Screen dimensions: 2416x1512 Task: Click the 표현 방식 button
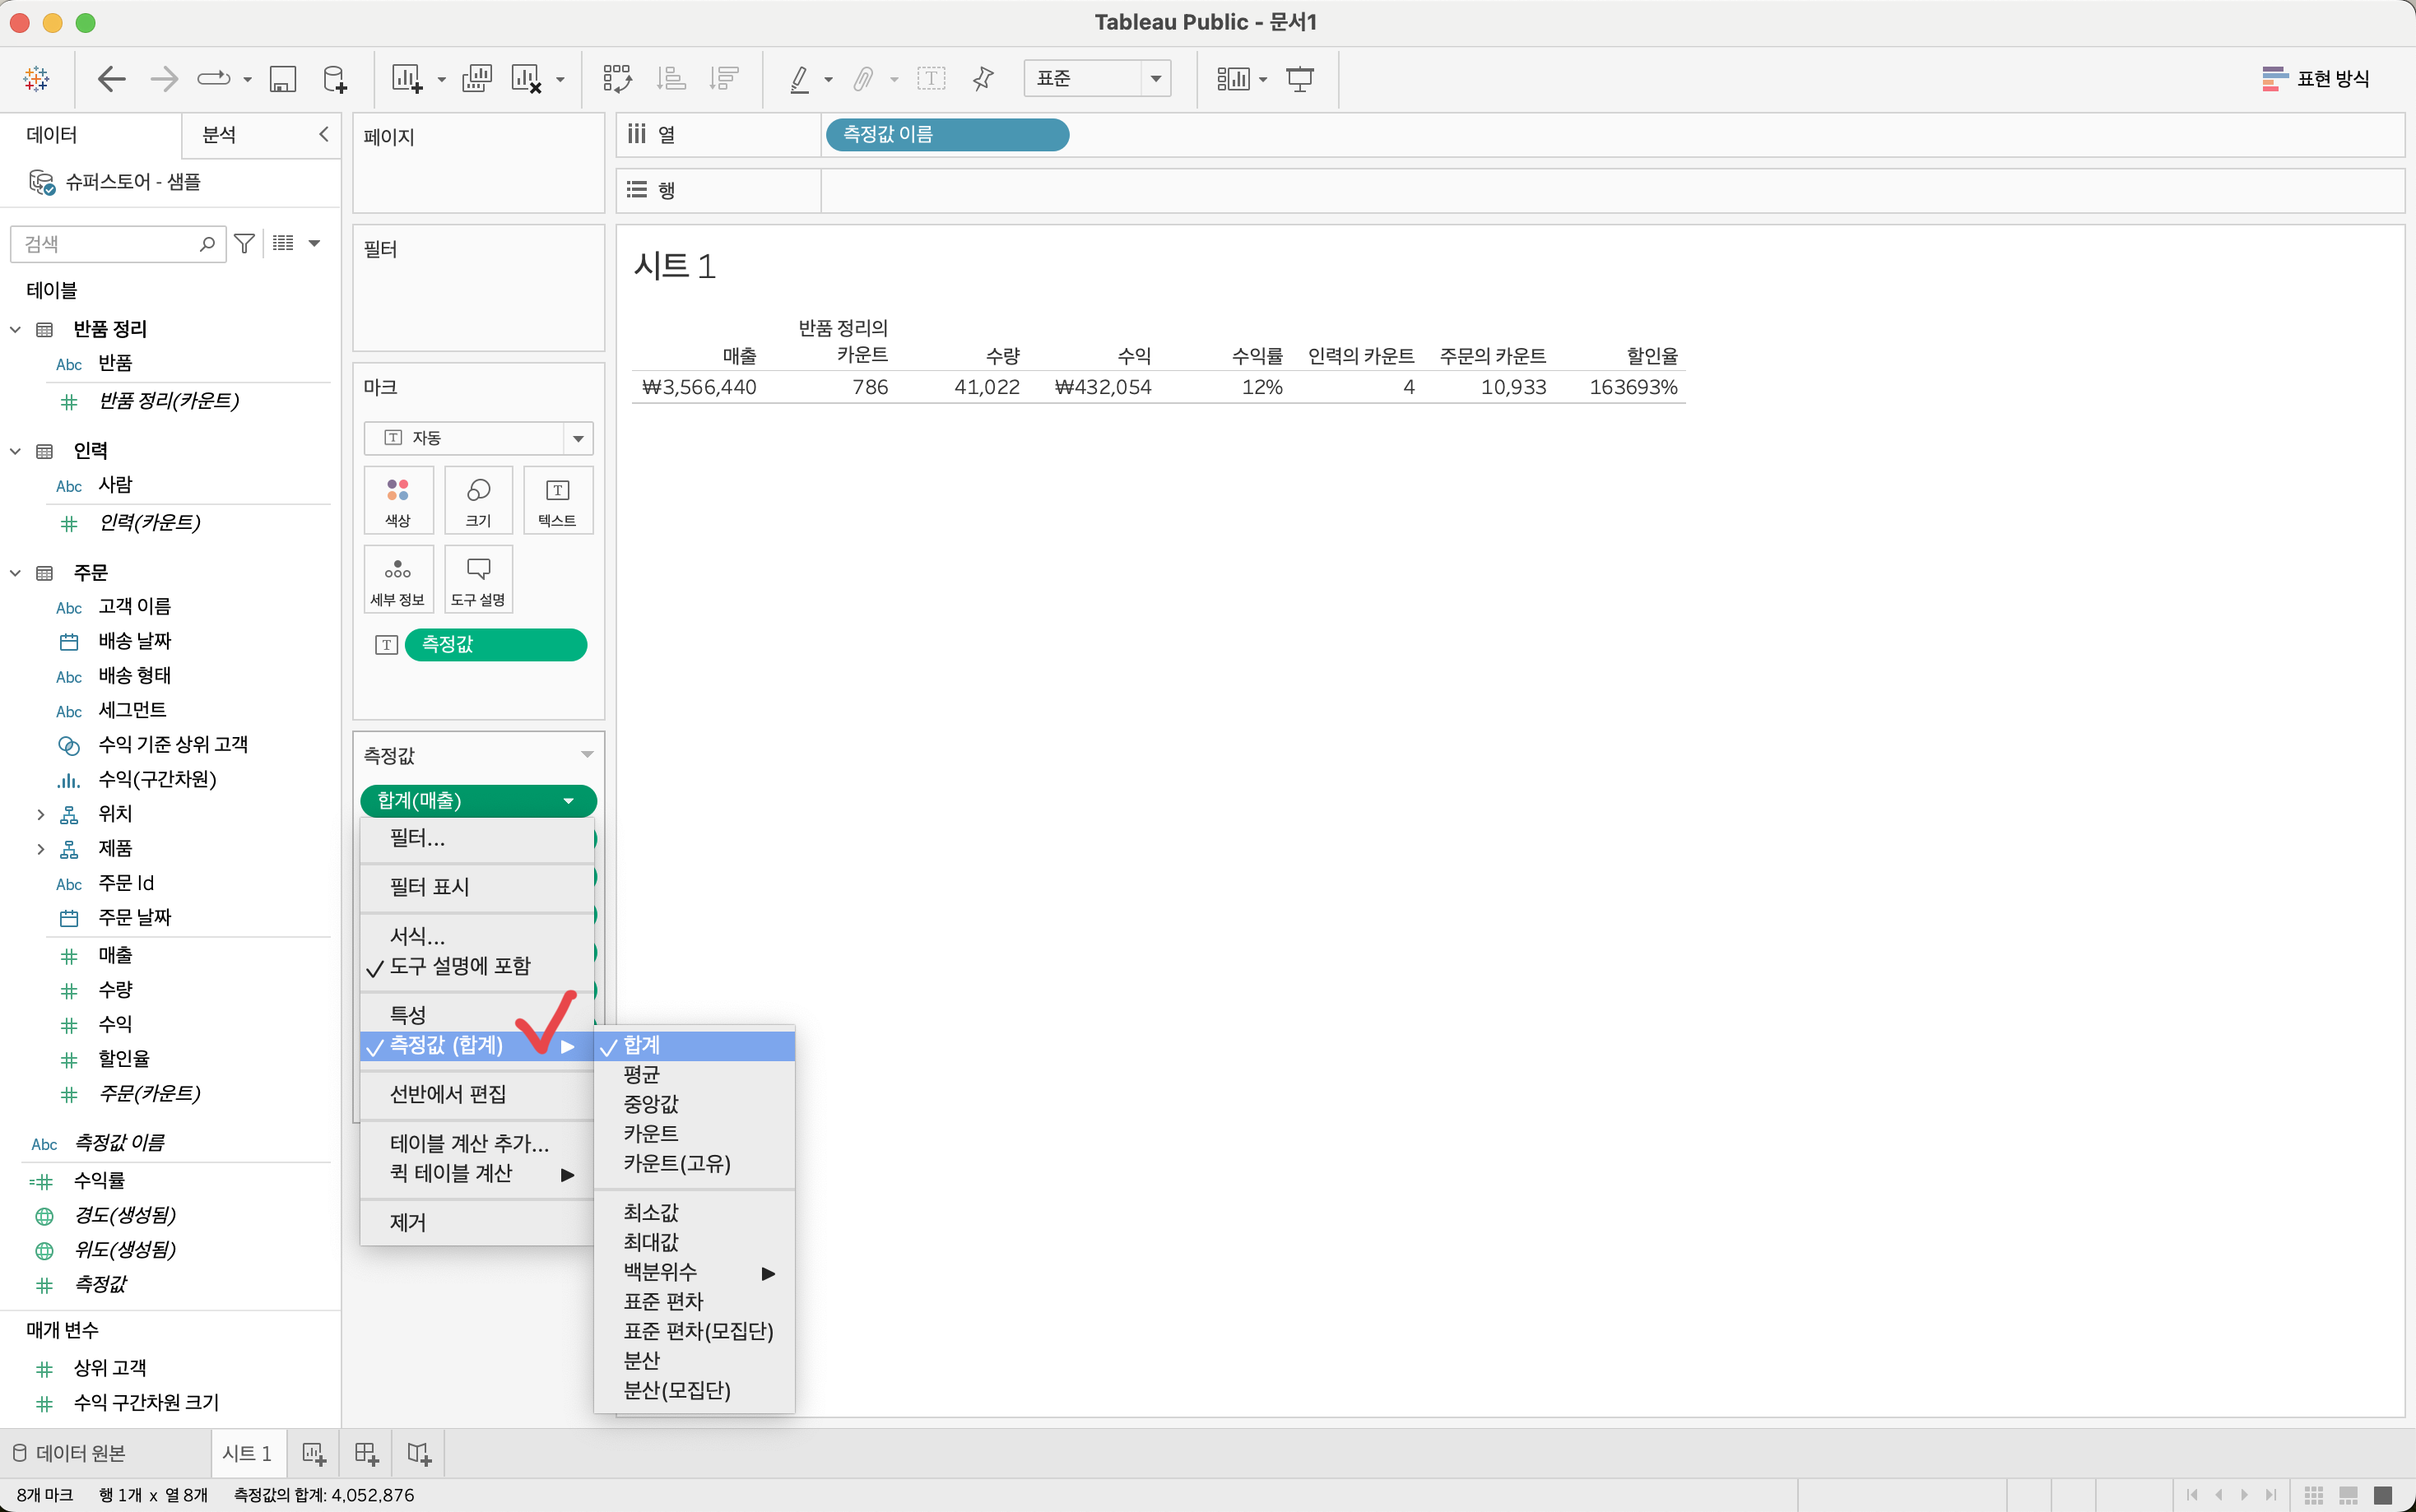[x=2315, y=79]
